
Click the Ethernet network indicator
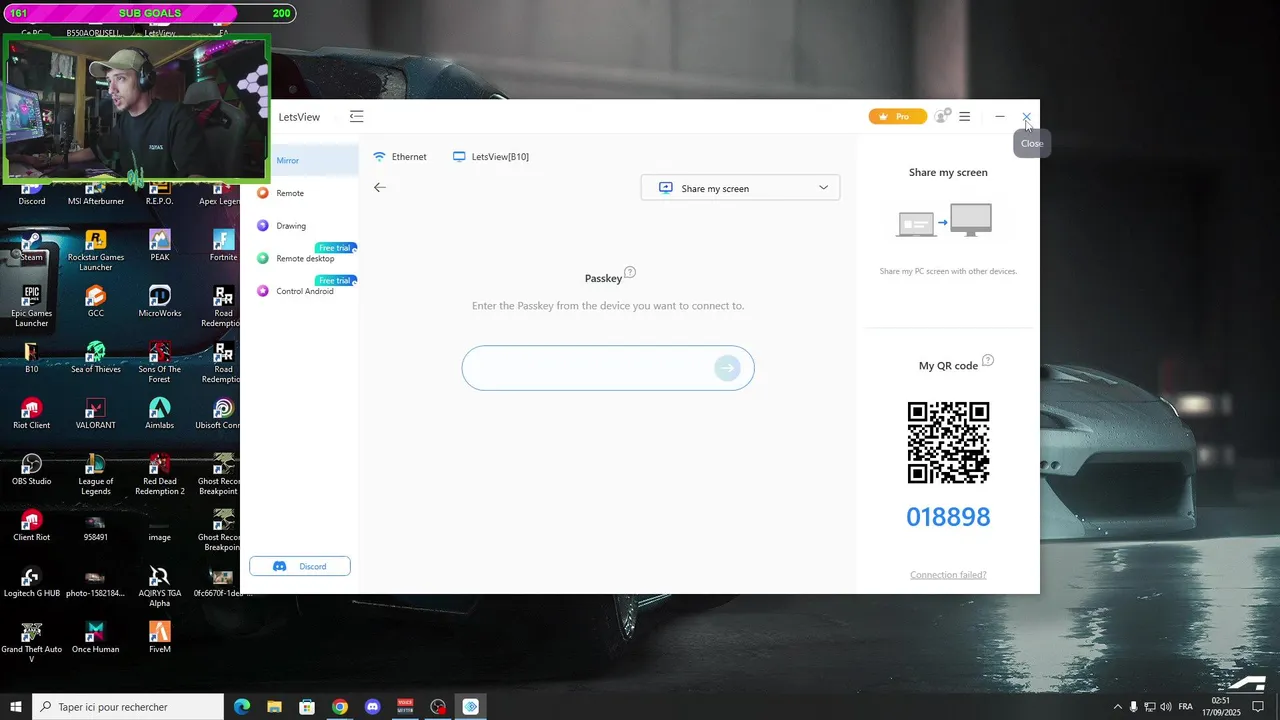click(x=400, y=157)
